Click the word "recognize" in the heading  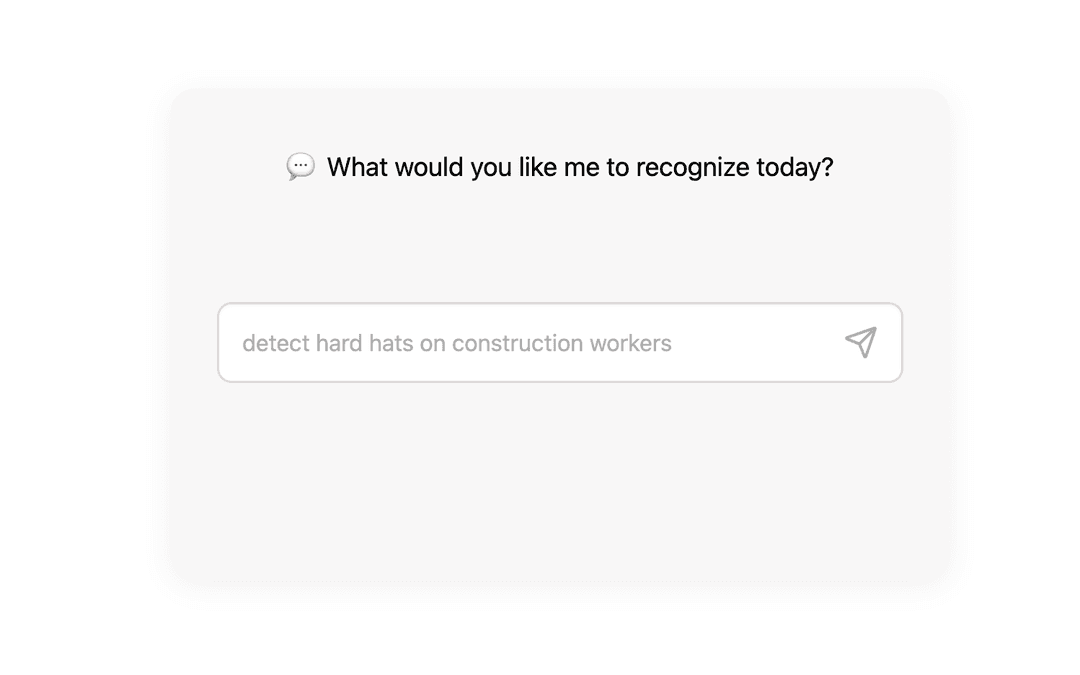point(692,167)
